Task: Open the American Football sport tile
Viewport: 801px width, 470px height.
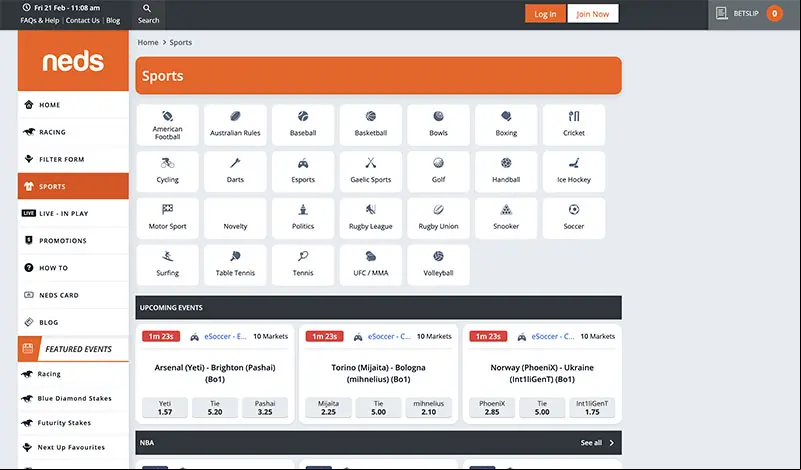Action: (168, 125)
